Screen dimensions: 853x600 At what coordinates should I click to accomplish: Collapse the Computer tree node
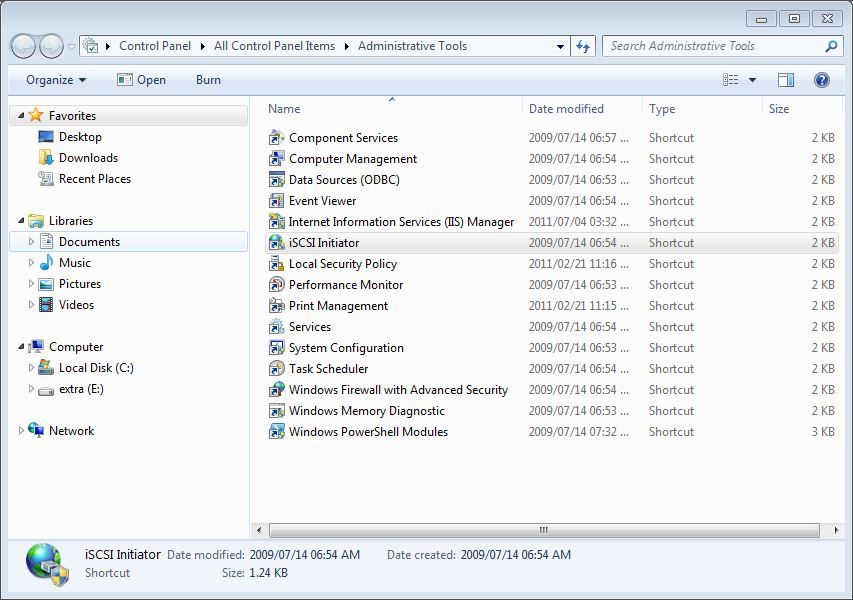click(x=21, y=347)
